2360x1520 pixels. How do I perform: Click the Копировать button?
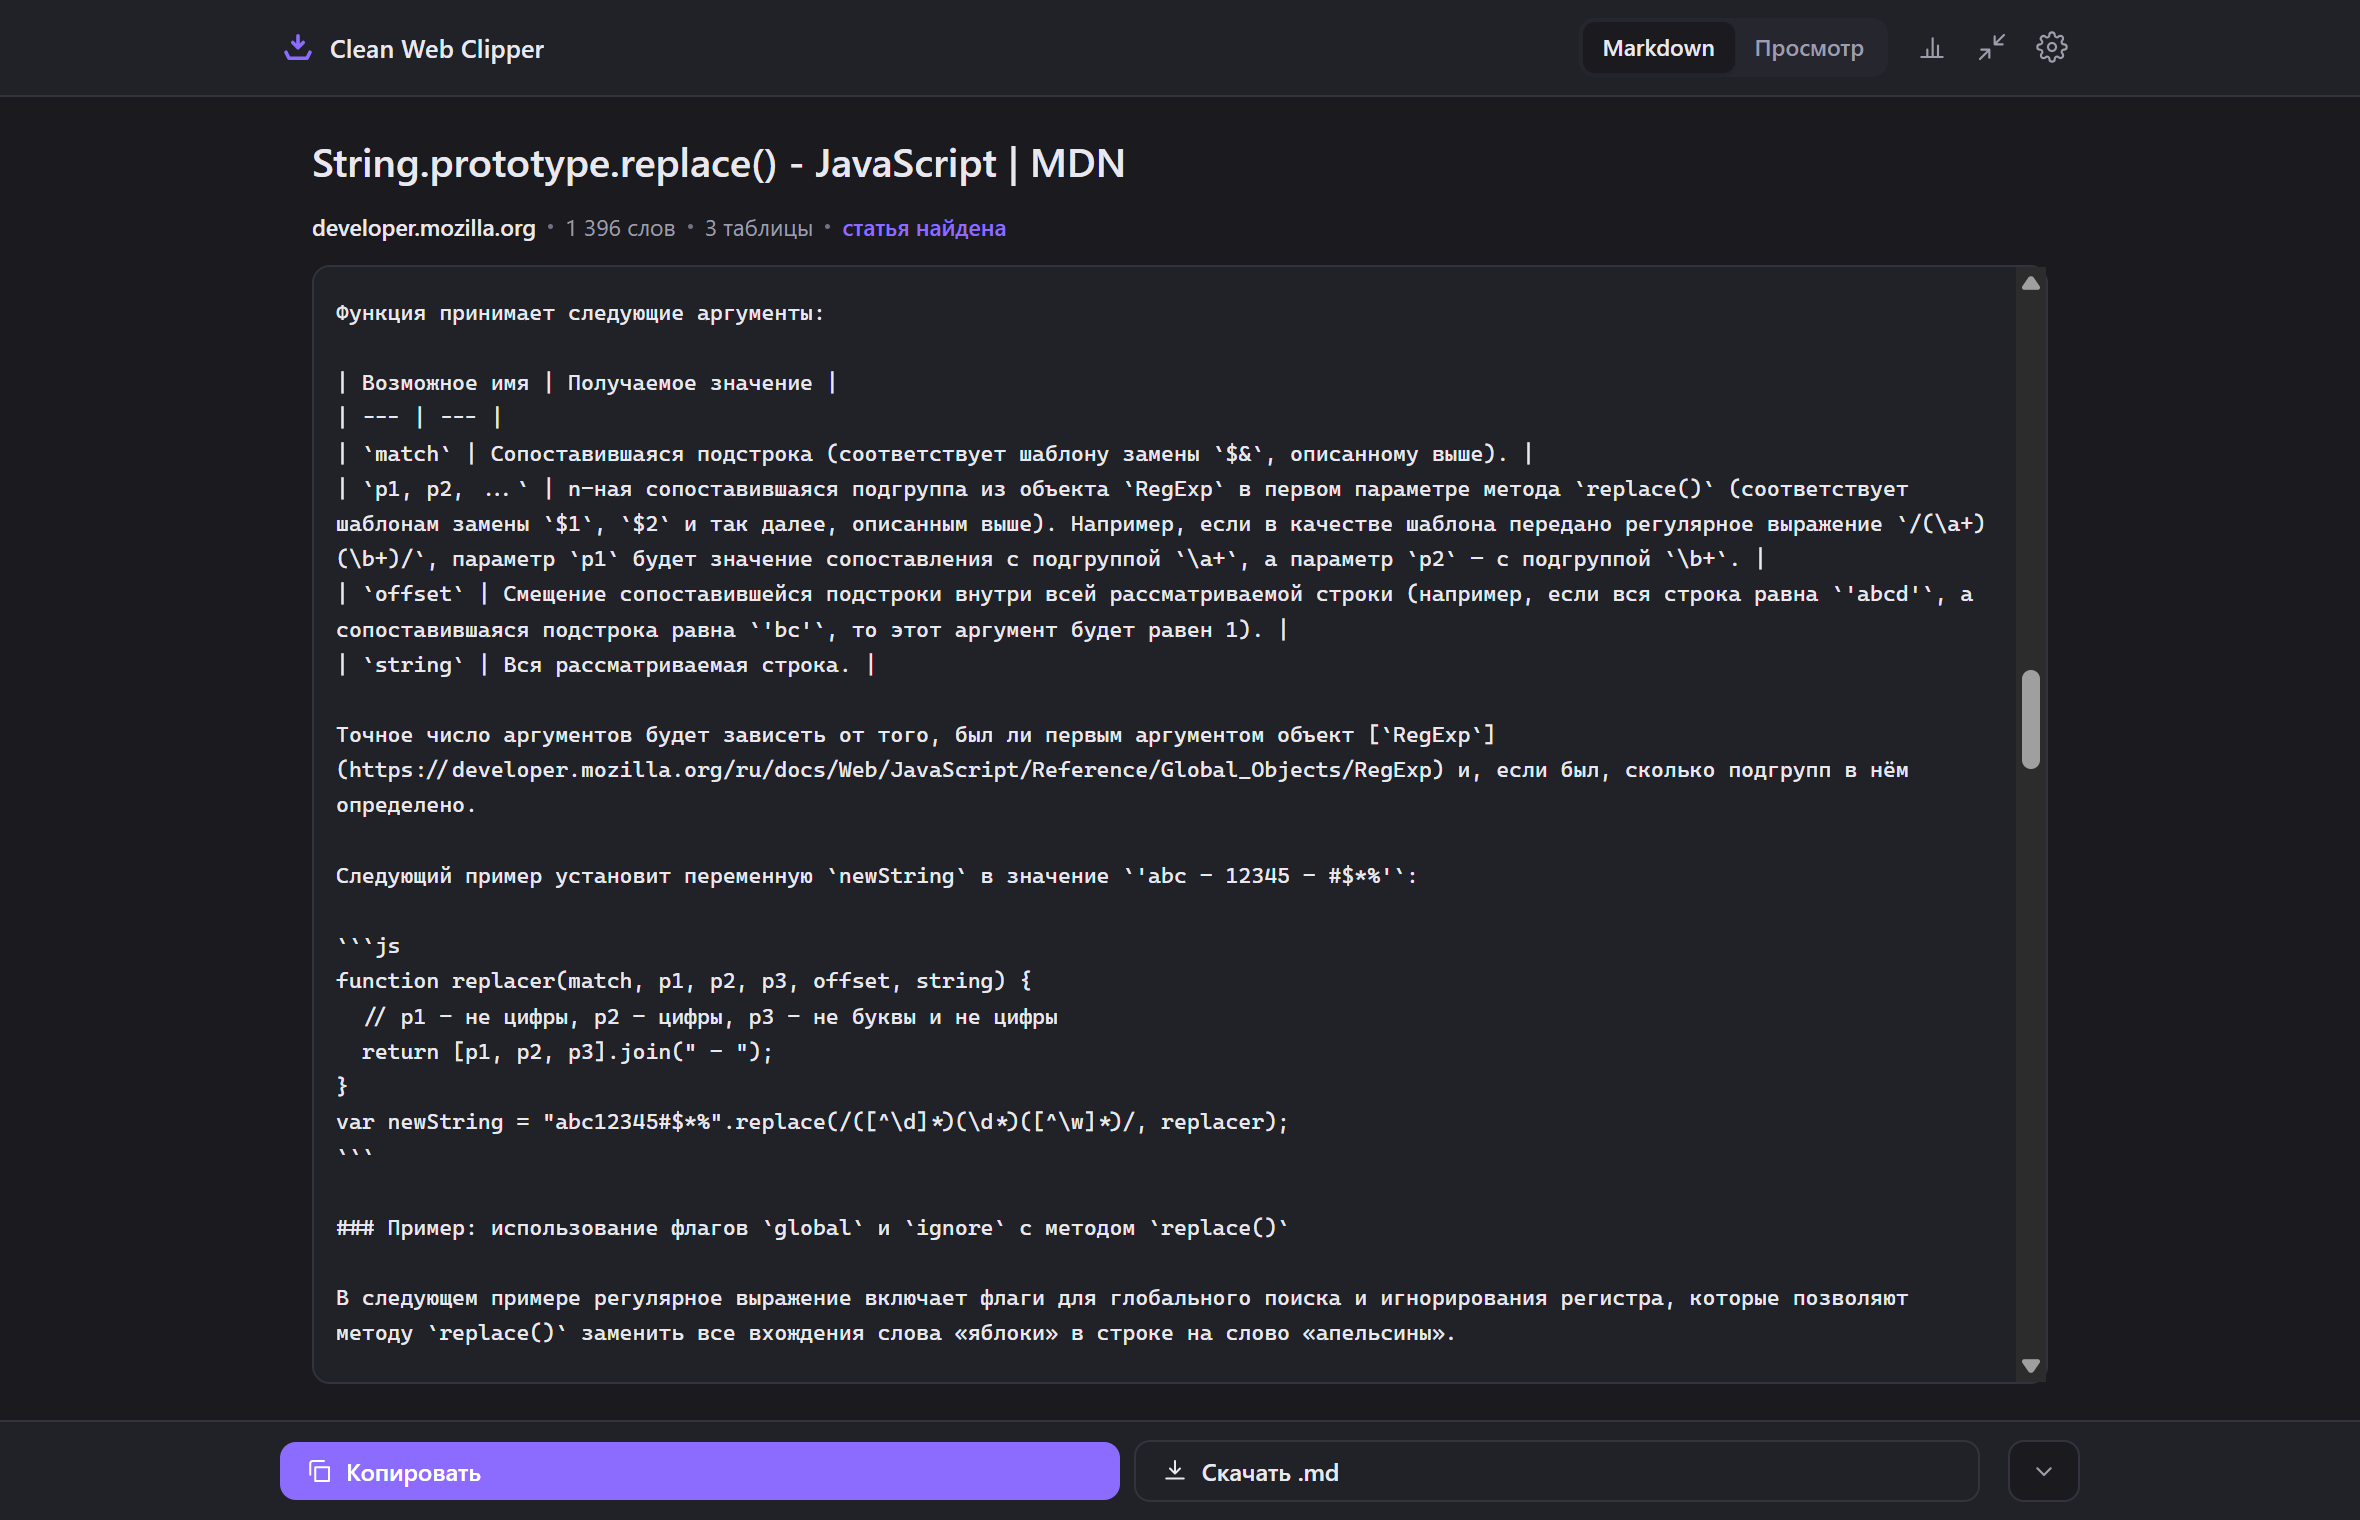point(699,1471)
